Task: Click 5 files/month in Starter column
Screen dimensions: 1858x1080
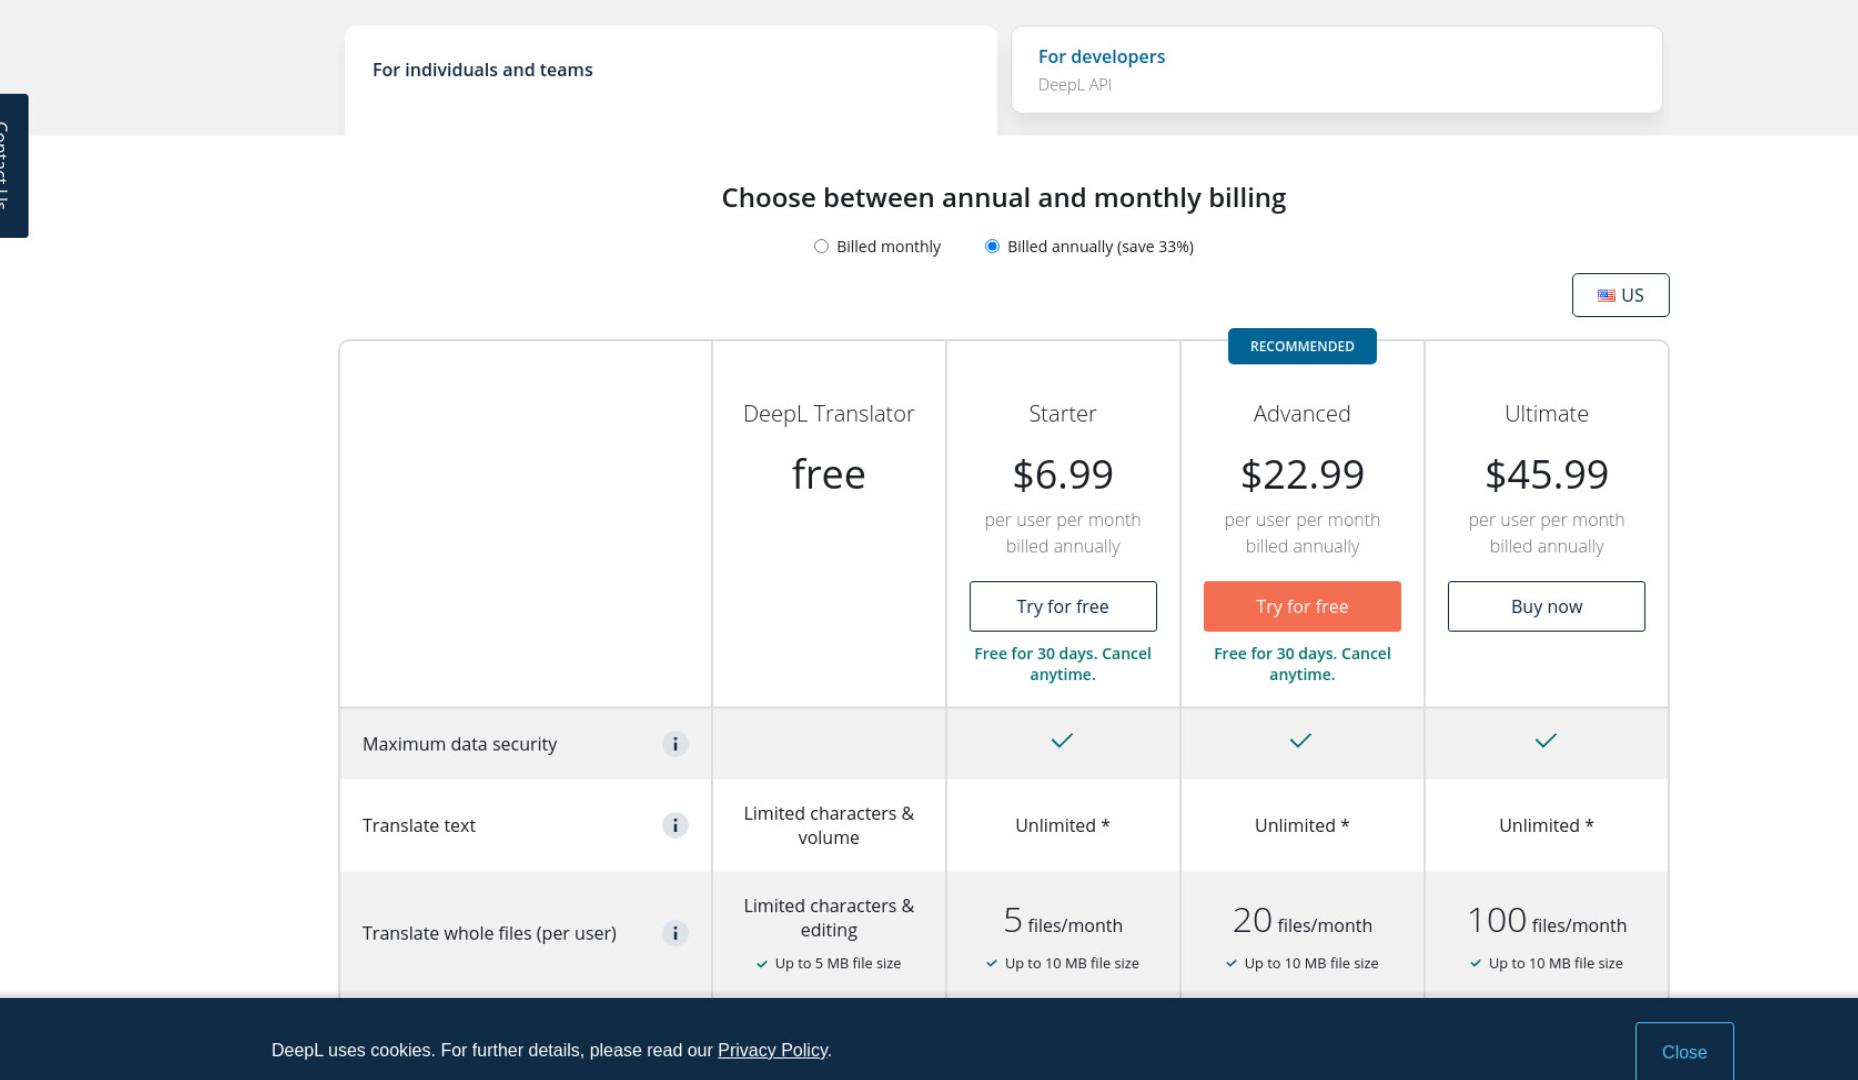Action: [1063, 921]
